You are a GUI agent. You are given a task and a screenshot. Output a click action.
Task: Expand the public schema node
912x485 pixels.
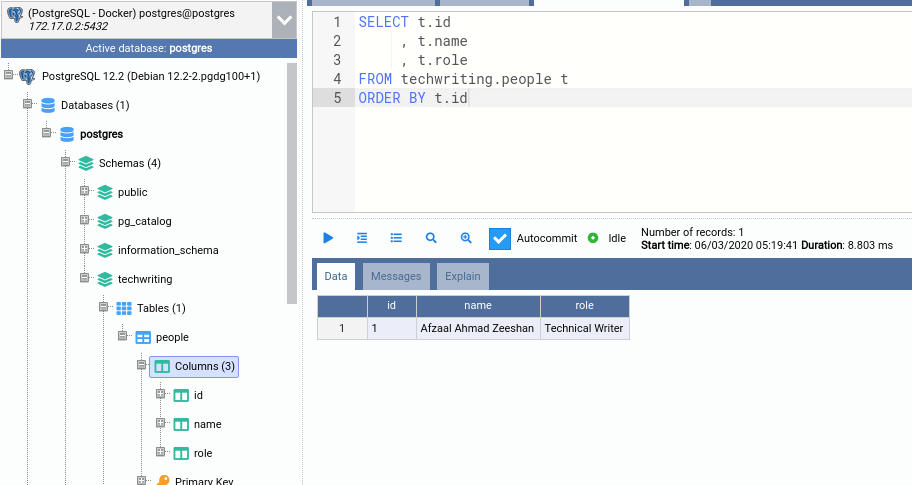click(85, 192)
